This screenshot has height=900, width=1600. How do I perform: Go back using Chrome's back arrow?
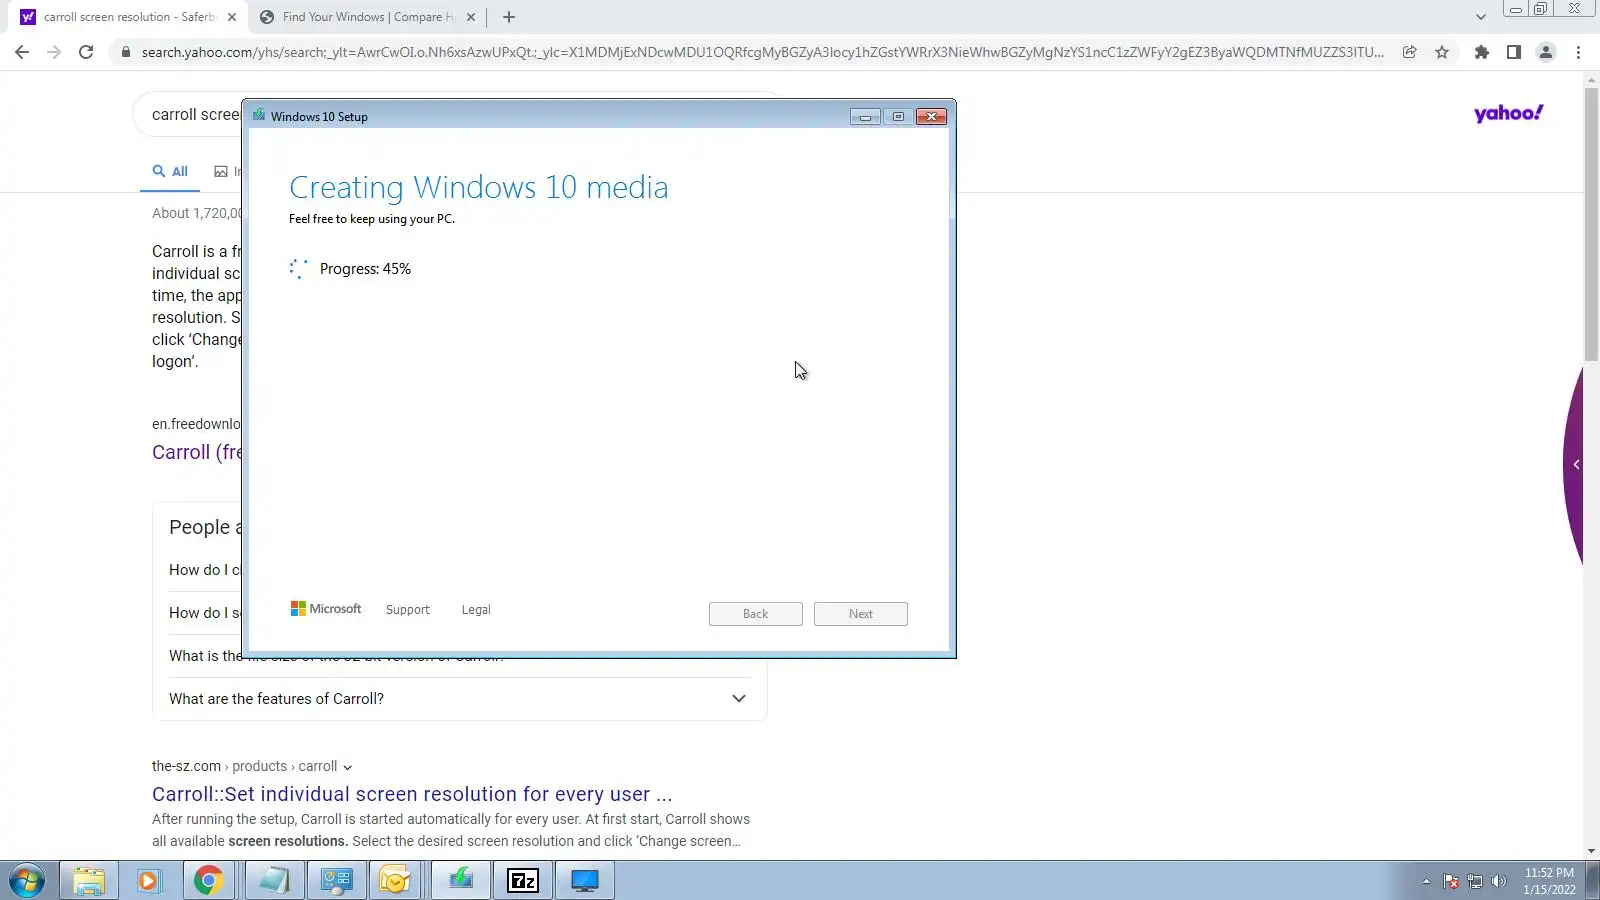(x=22, y=52)
